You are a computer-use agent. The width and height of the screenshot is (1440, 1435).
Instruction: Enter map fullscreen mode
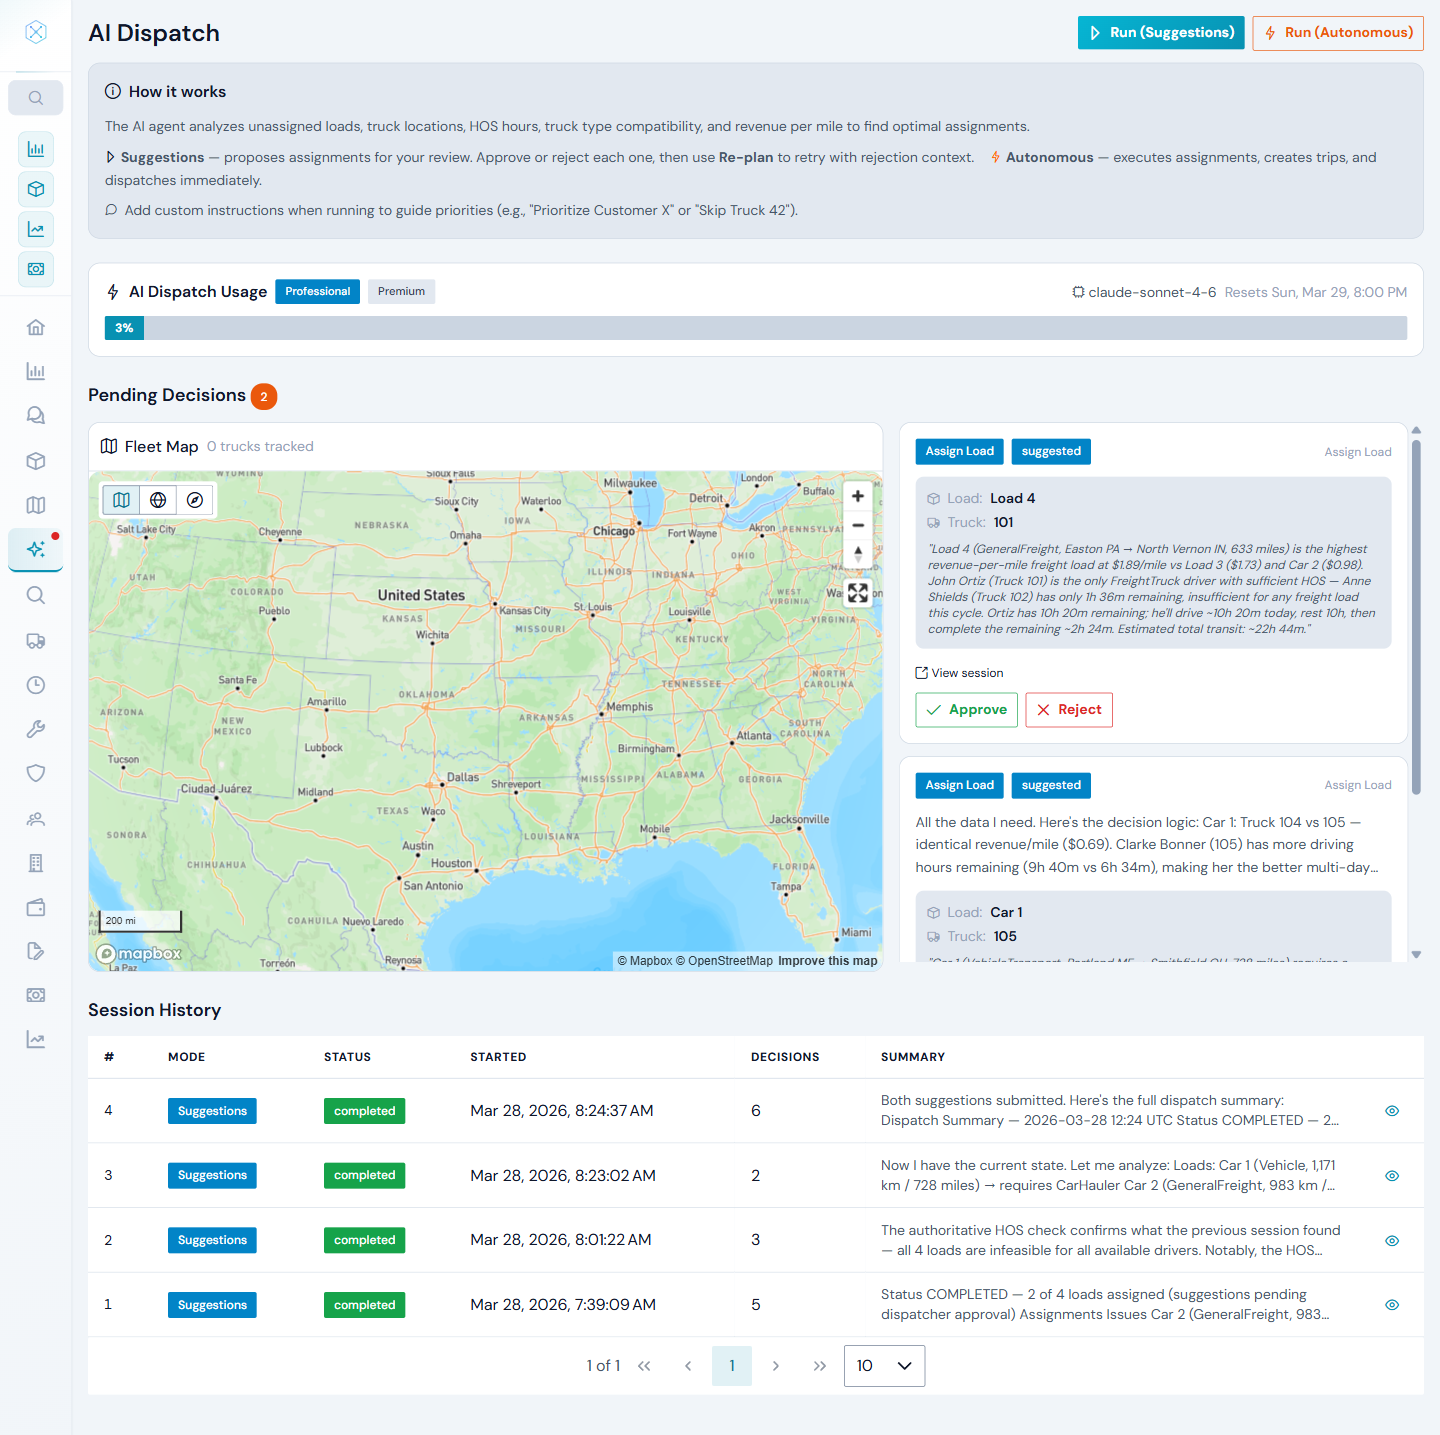tap(858, 593)
